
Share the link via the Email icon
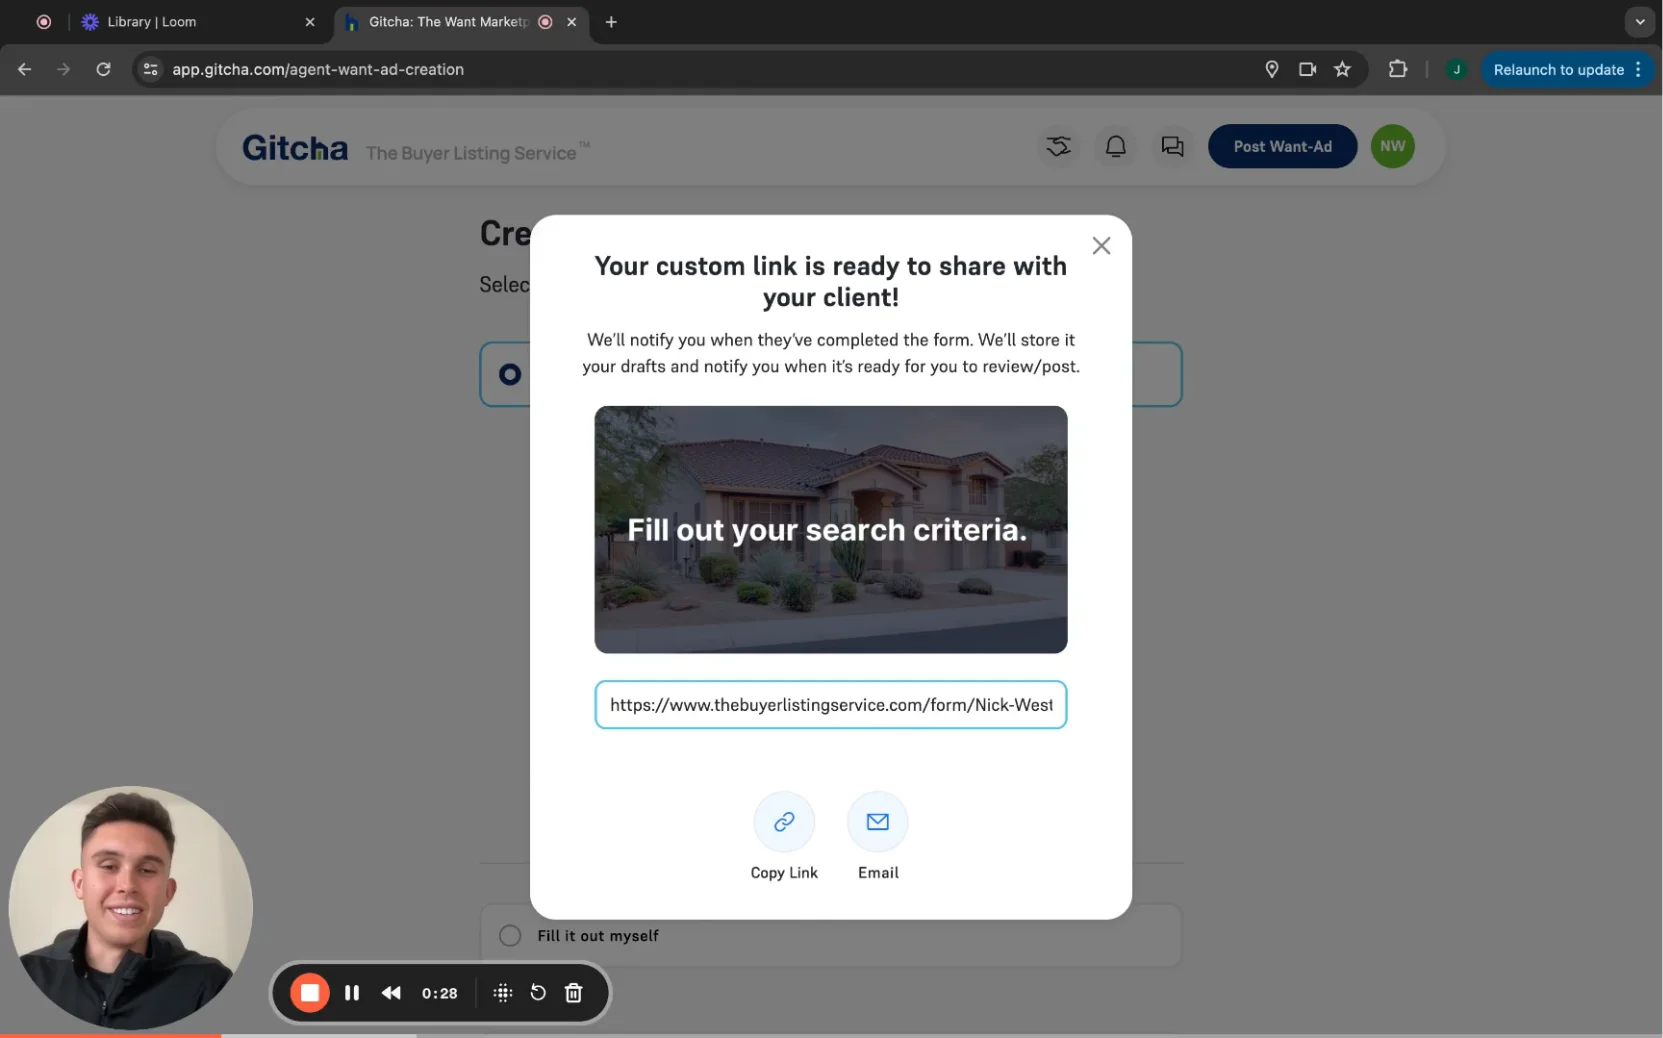click(x=877, y=822)
